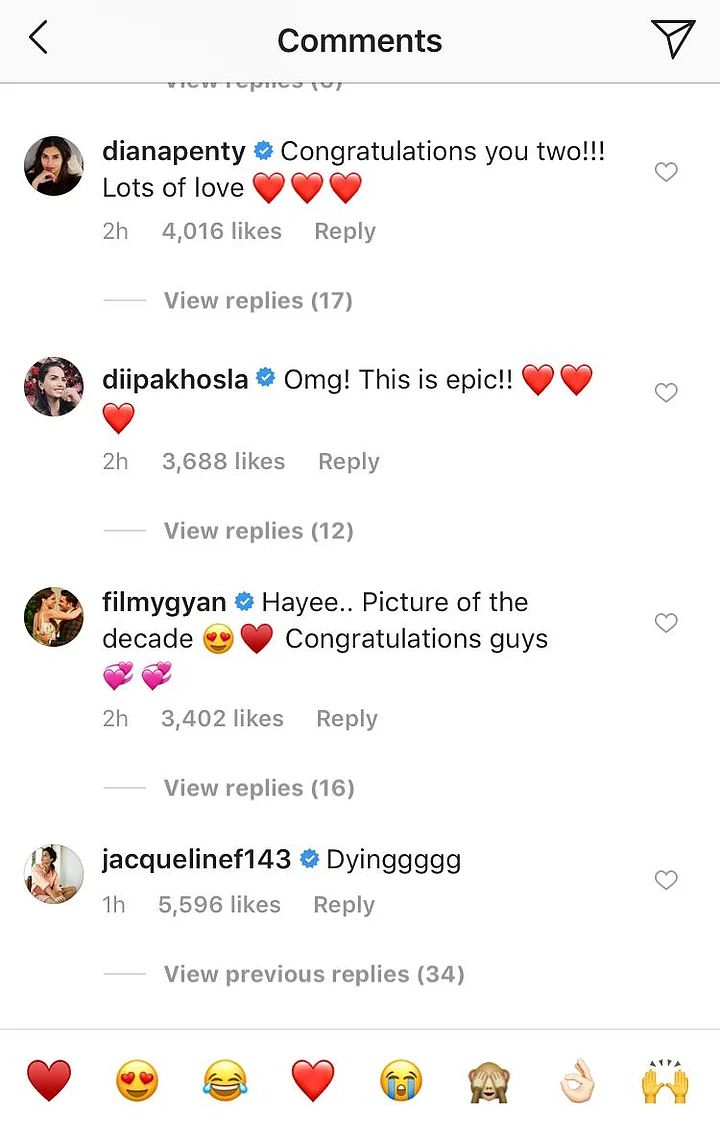This screenshot has width=720, height=1138.
Task: Tap filmygyan's profile picture
Action: tap(54, 617)
